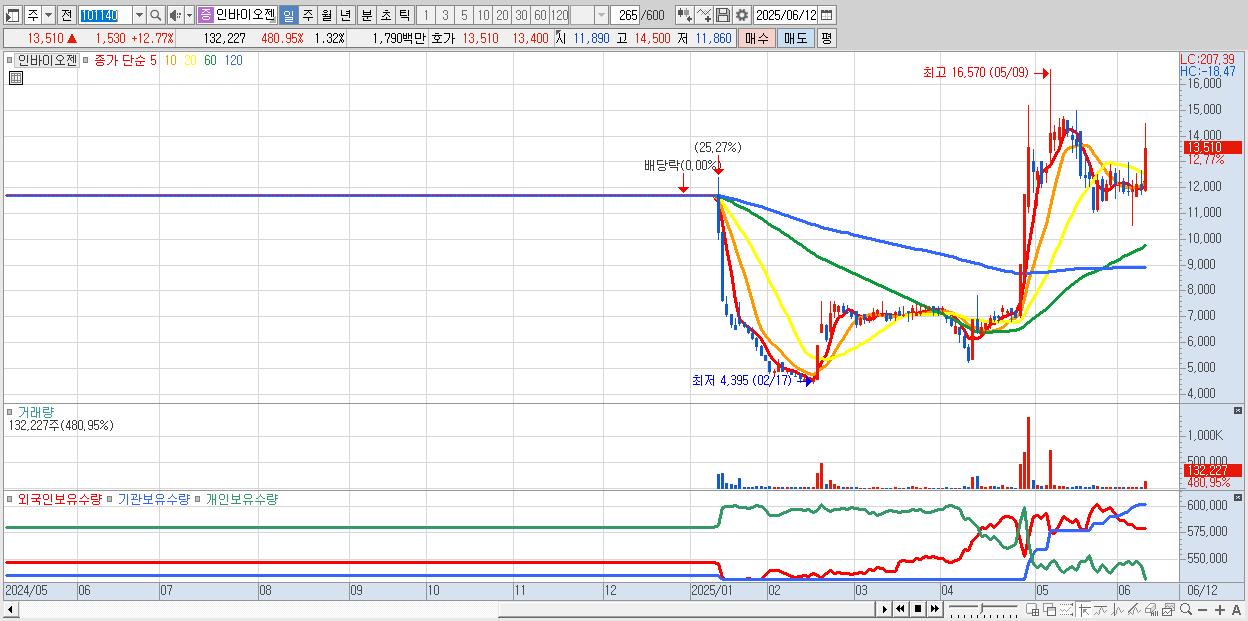Click the add-indicator candlestick icon

[684, 15]
